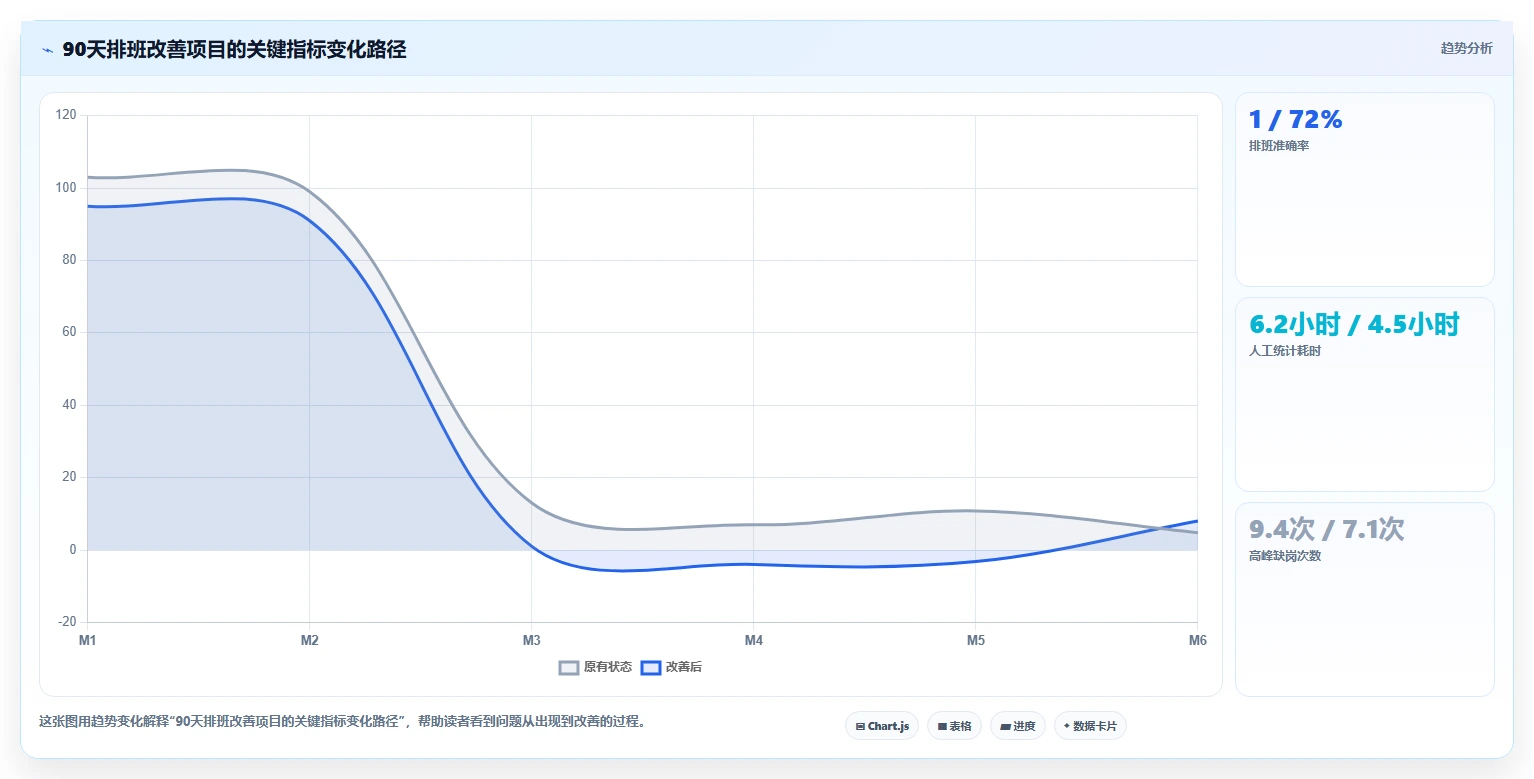Screen dimensions: 1534x779
Task: Select the 1 / 72% value card
Action: pos(1364,189)
